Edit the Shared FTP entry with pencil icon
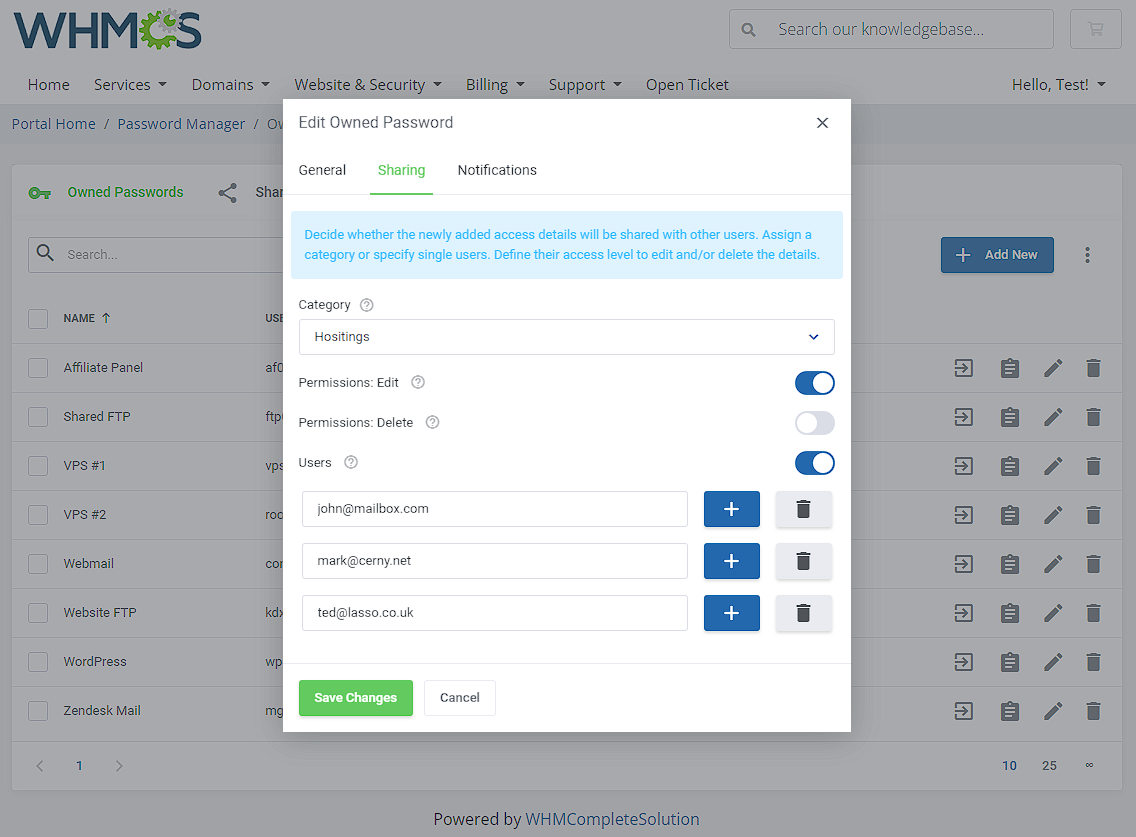The height and width of the screenshot is (837, 1136). (1053, 417)
